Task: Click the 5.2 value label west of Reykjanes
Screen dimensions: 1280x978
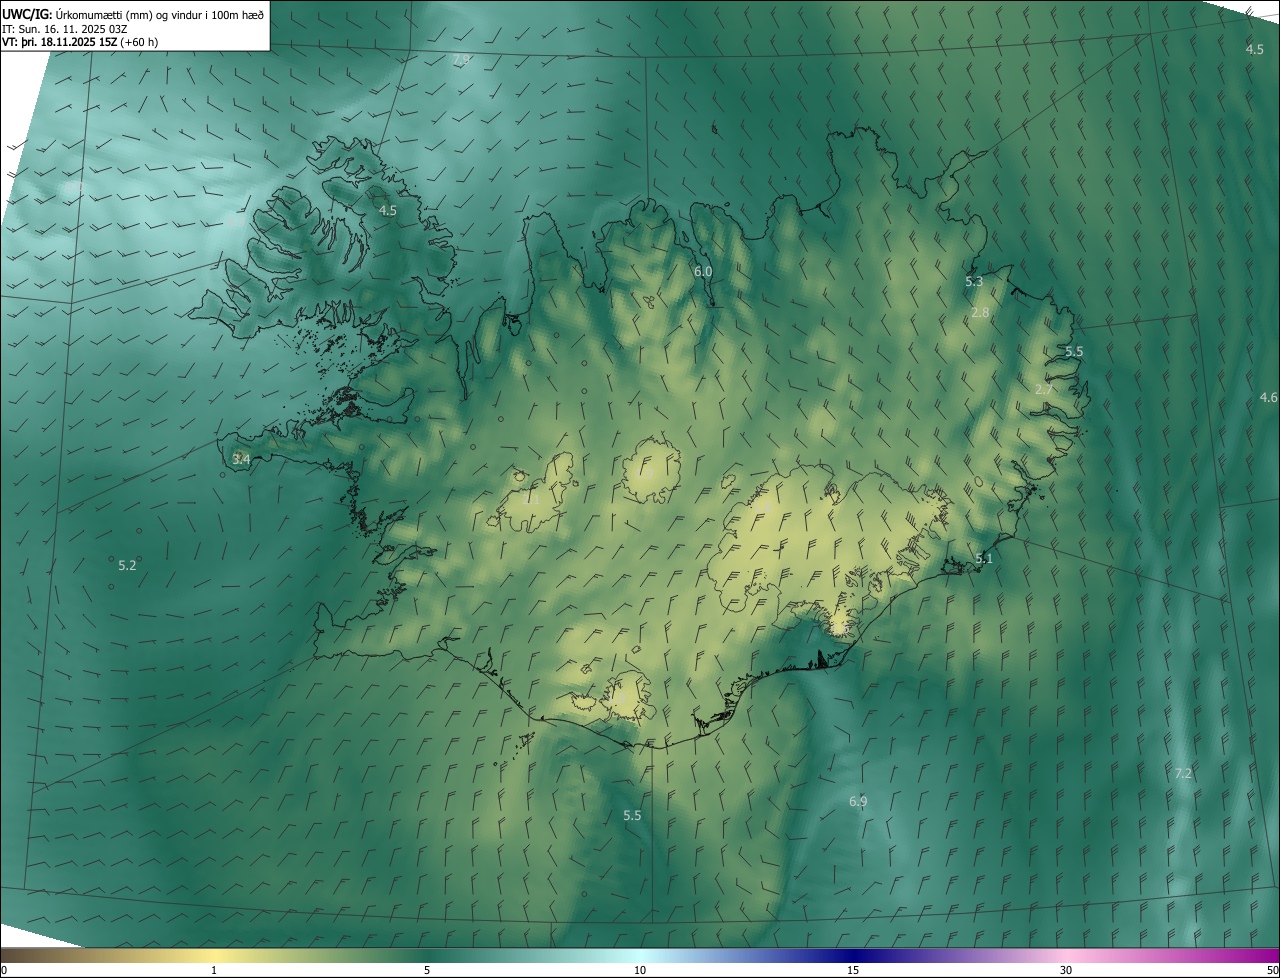Action: (127, 566)
